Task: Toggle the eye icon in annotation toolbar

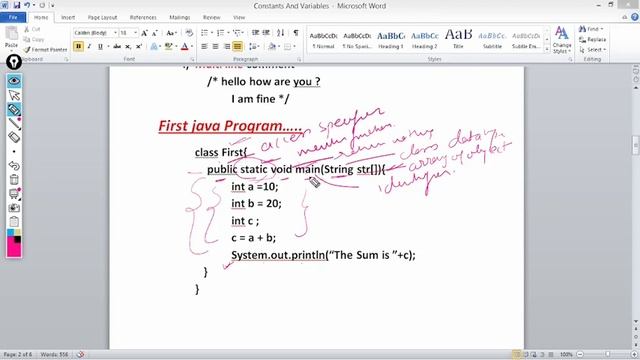Action: click(x=14, y=81)
